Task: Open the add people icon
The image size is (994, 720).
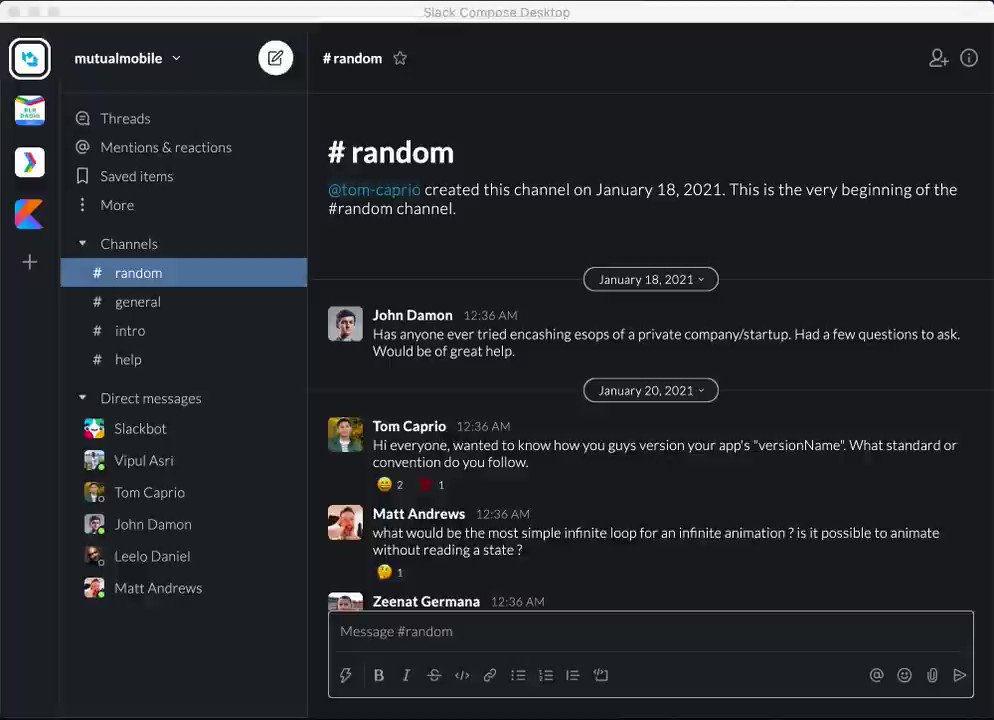Action: [x=939, y=58]
